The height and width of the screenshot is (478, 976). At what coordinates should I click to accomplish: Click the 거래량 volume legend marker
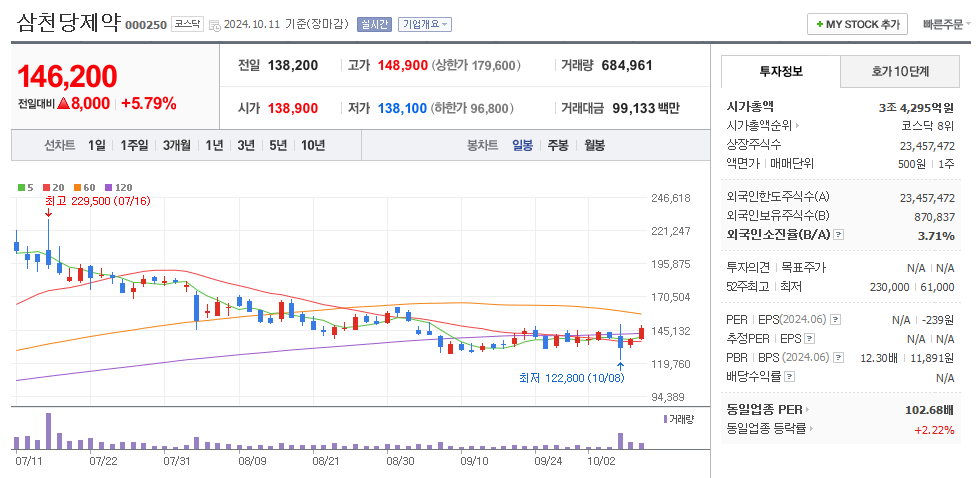click(x=665, y=419)
